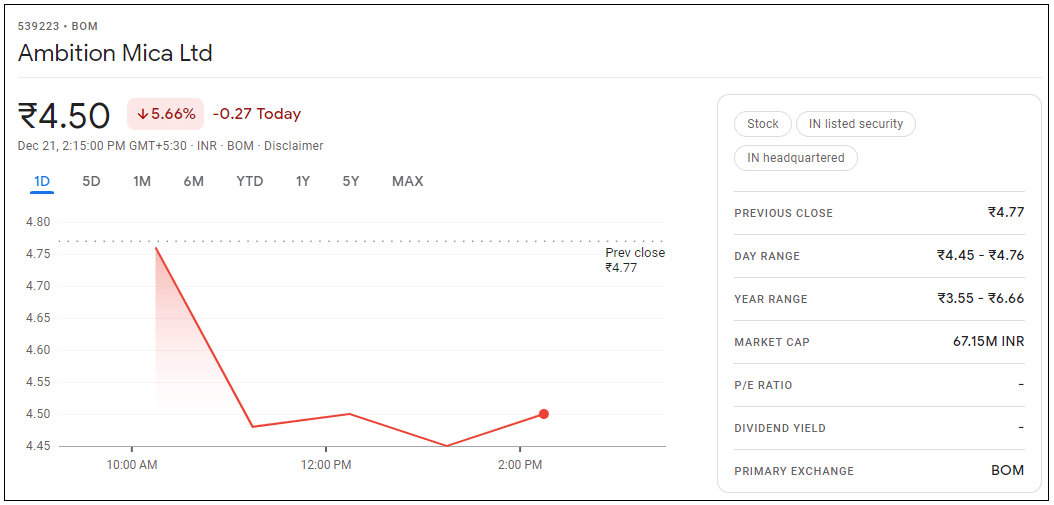This screenshot has height=505, width=1054.
Task: Click the 2:00 PM axis label
Action: (520, 465)
